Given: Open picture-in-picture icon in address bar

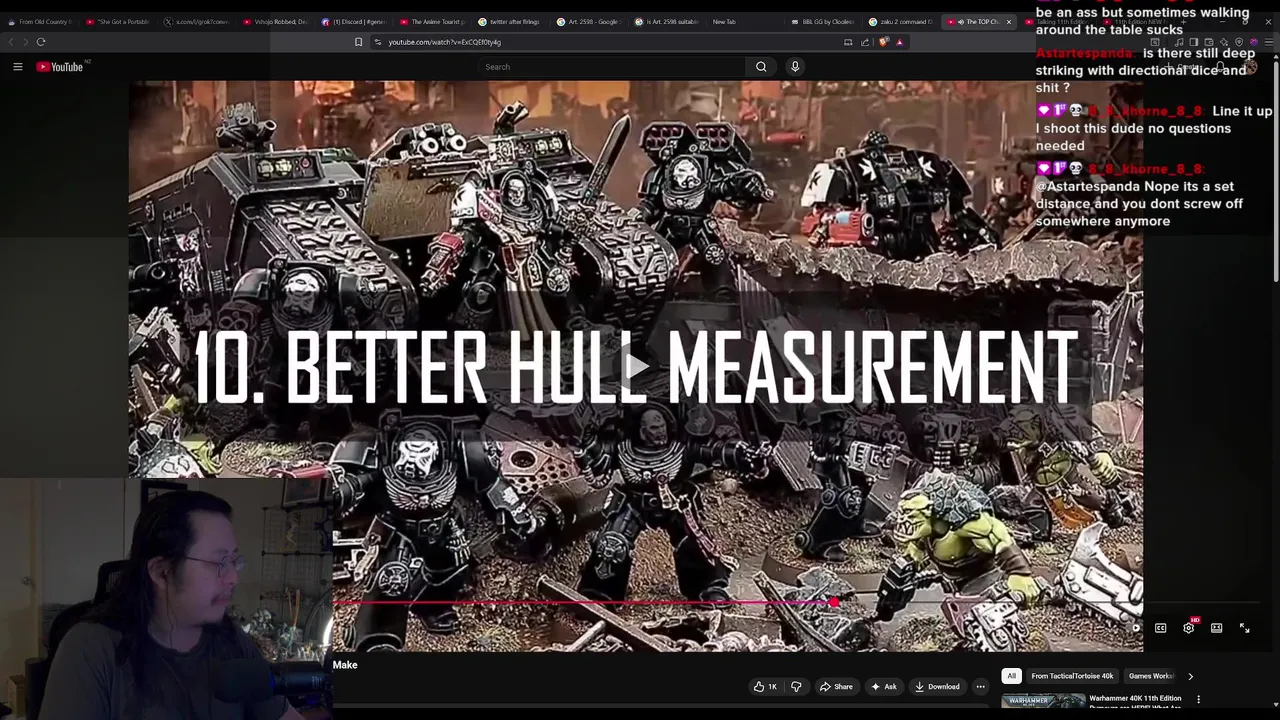Looking at the screenshot, I should [848, 42].
